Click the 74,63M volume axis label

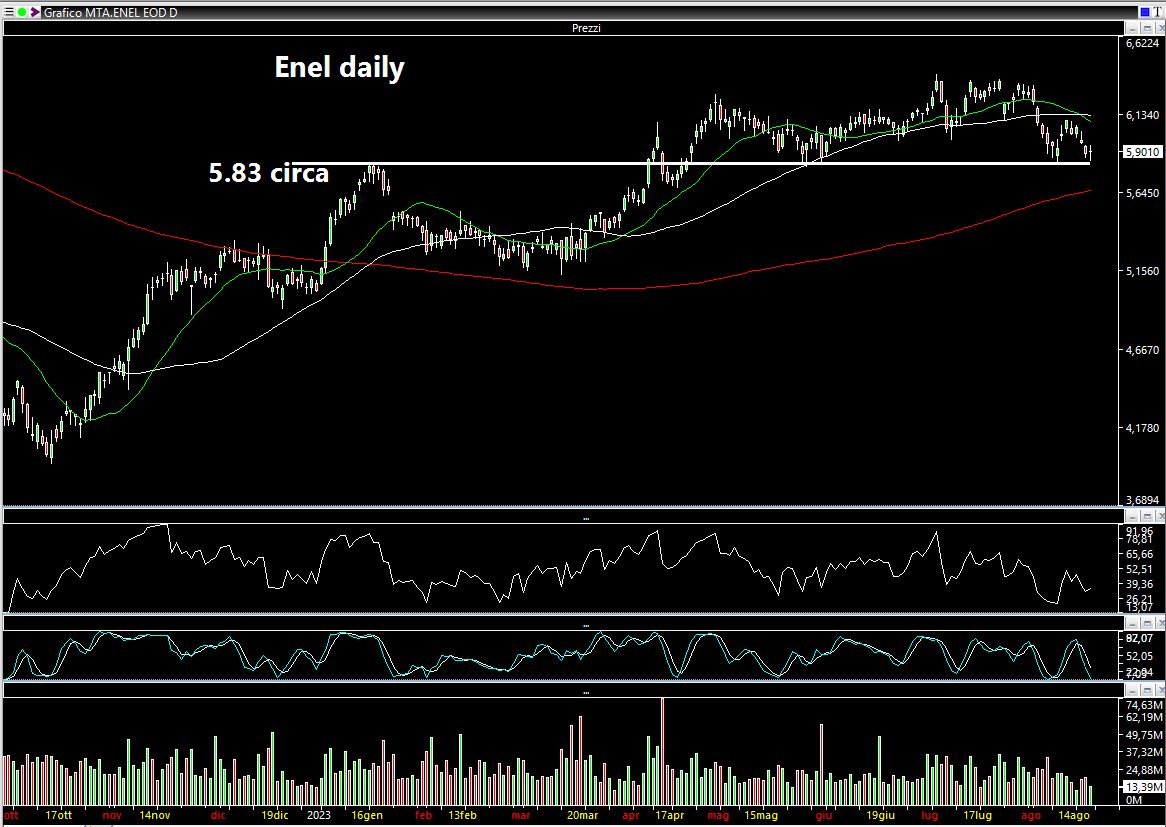tap(1143, 705)
